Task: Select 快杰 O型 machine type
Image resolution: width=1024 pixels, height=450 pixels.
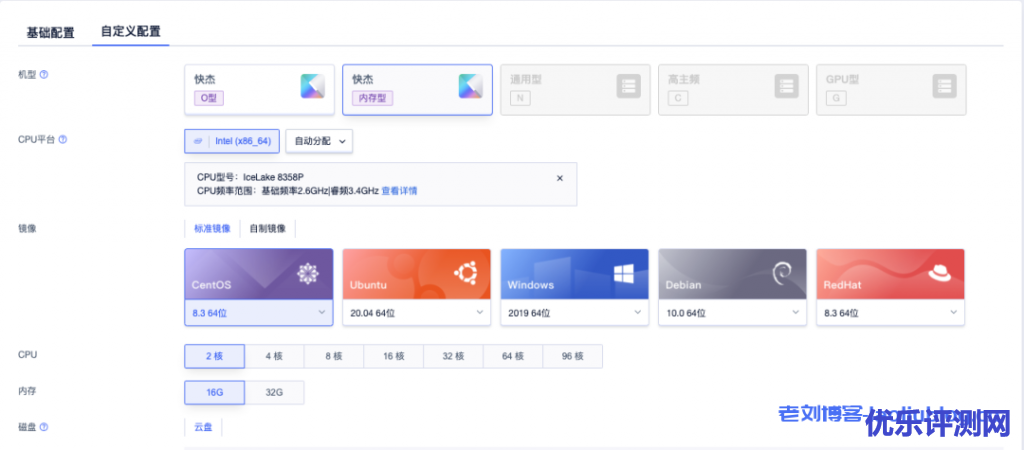Action: pos(259,90)
